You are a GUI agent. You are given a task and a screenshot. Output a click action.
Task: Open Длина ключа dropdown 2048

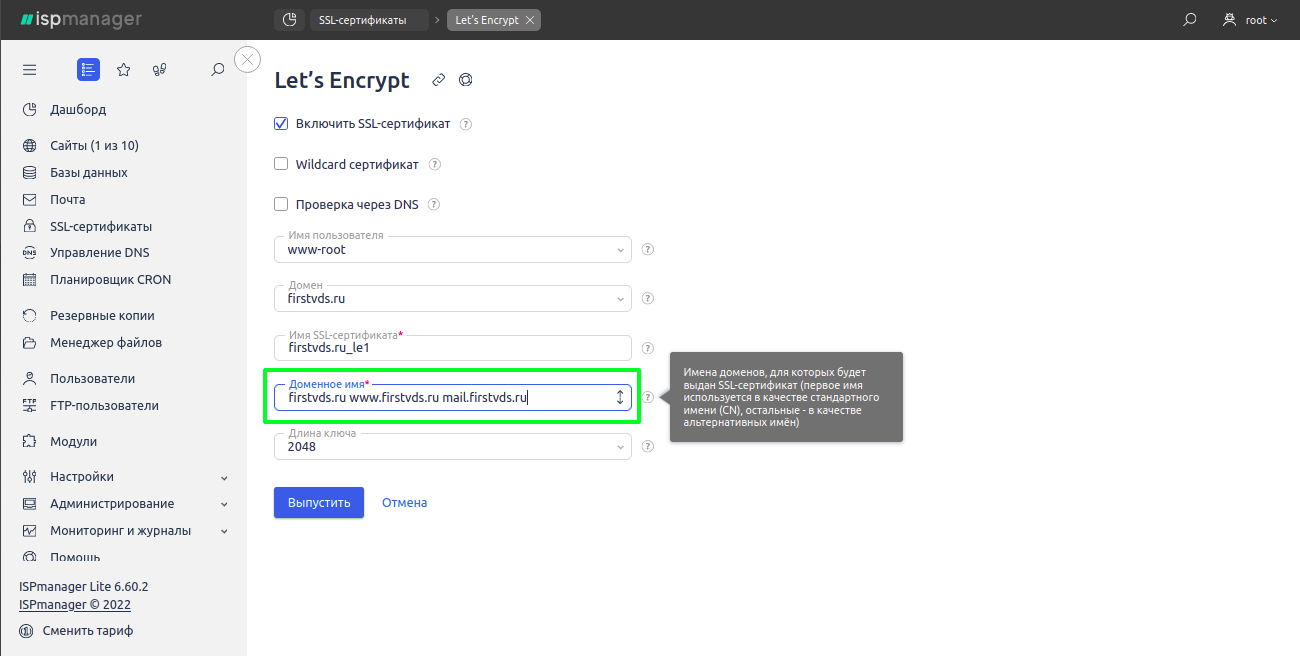point(452,447)
